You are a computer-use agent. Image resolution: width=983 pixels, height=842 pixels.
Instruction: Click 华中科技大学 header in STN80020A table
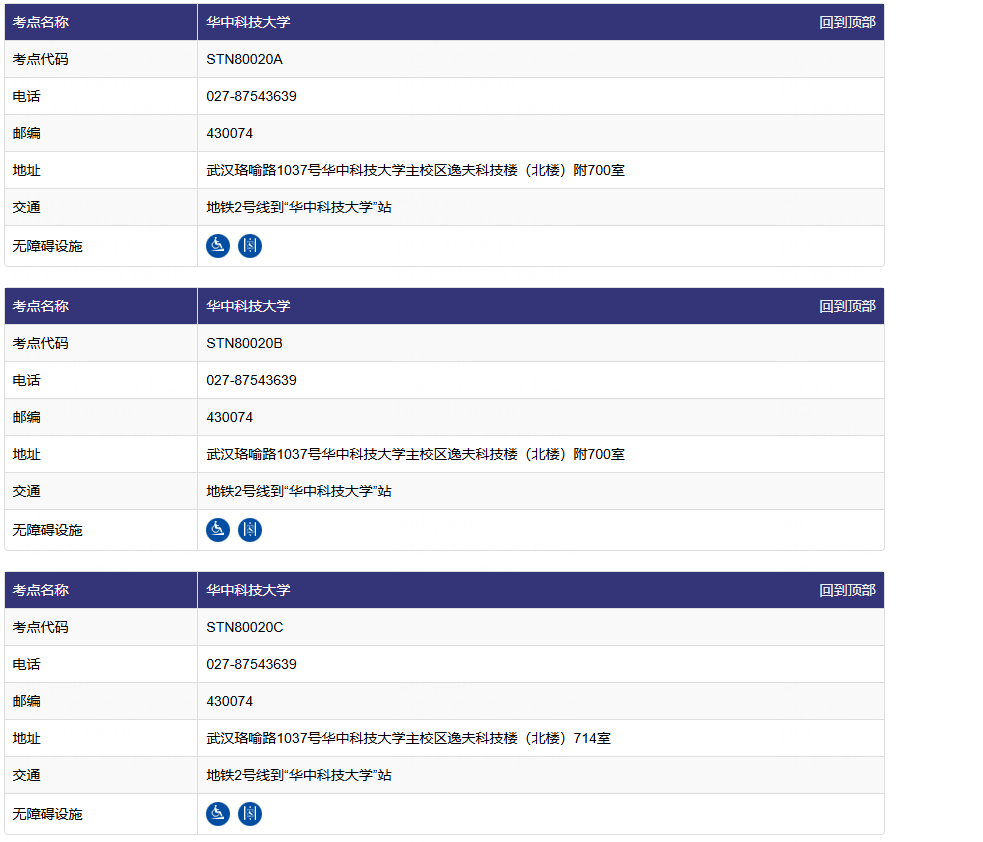click(248, 22)
